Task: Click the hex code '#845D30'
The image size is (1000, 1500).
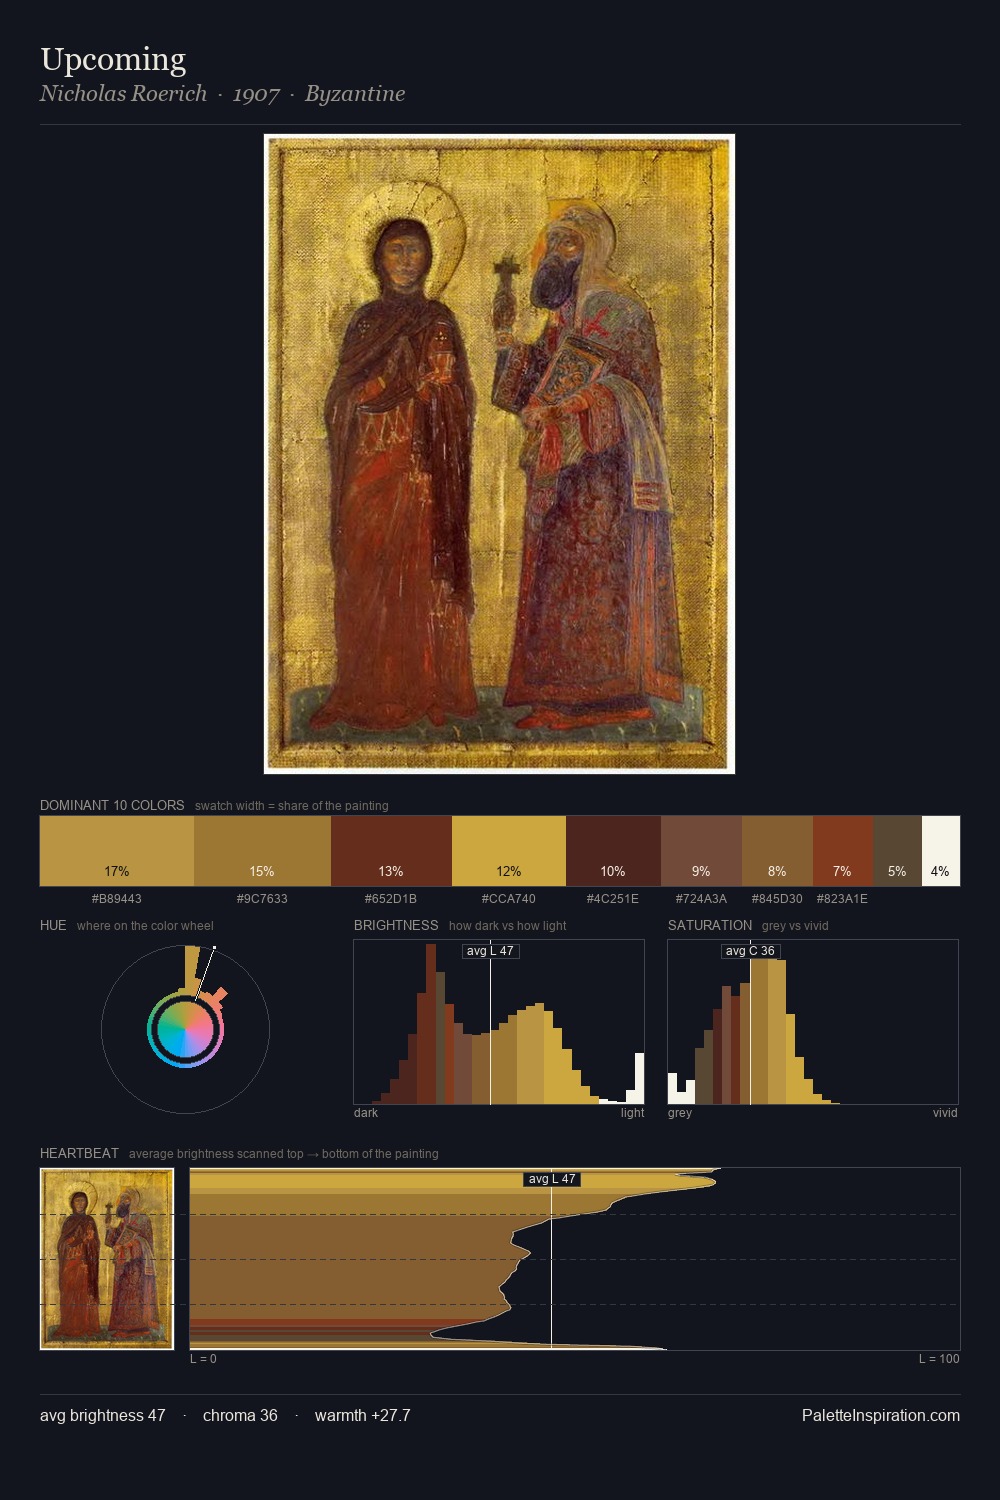Action: pos(777,899)
